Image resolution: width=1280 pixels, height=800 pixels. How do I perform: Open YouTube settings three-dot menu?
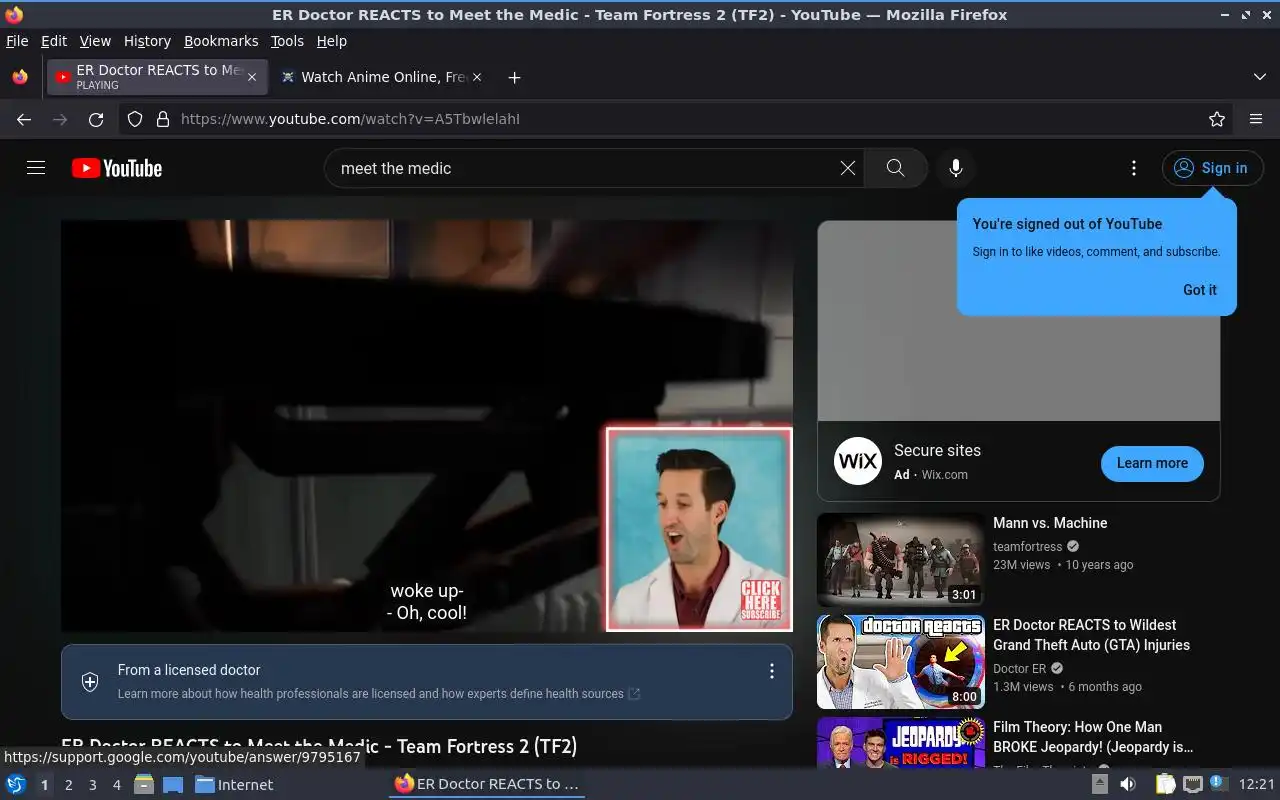point(1133,168)
